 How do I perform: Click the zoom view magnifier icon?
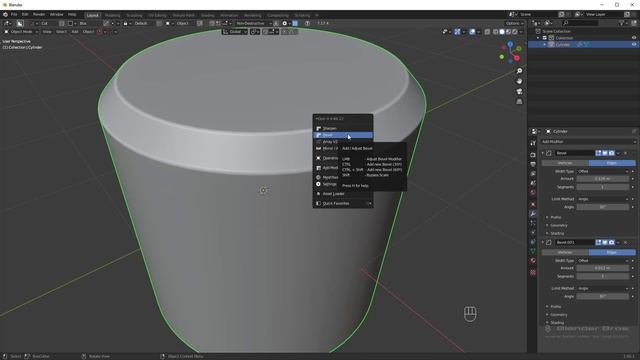[x=519, y=71]
